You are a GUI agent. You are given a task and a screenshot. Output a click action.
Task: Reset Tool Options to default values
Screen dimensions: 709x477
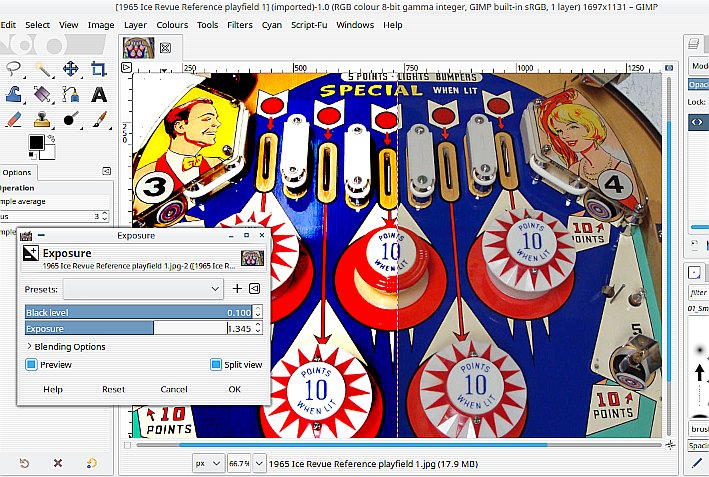pos(91,463)
